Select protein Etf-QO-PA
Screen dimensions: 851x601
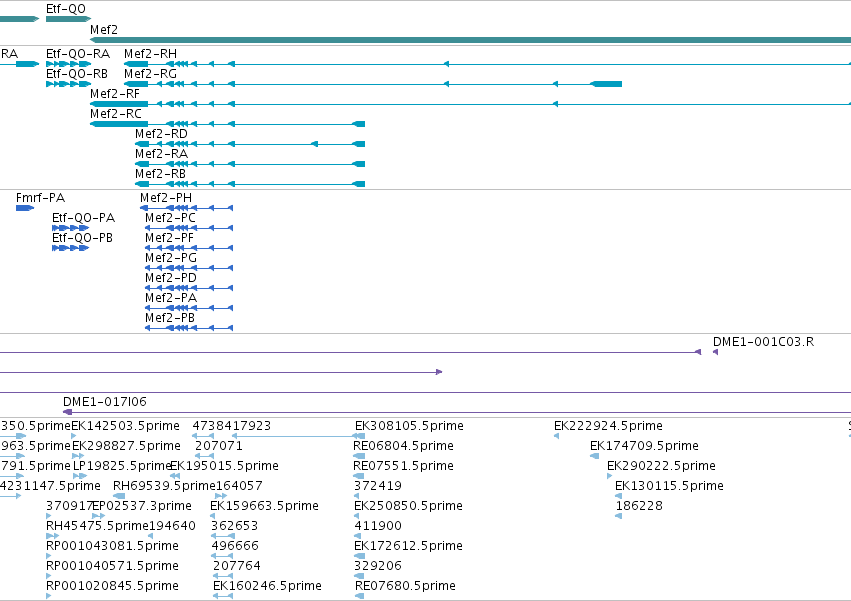[x=71, y=228]
